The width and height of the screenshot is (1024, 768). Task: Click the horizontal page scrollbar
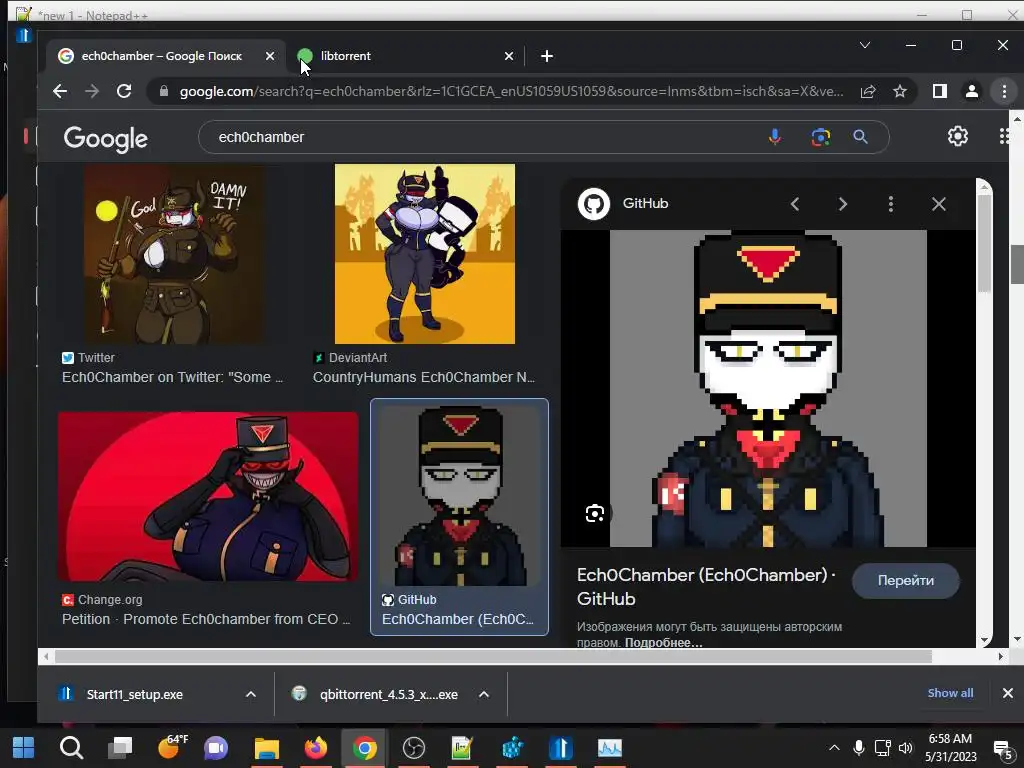(x=493, y=656)
